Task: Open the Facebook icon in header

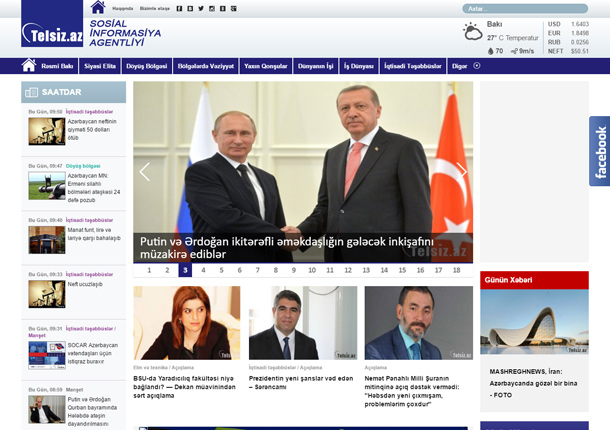Action: point(178,8)
